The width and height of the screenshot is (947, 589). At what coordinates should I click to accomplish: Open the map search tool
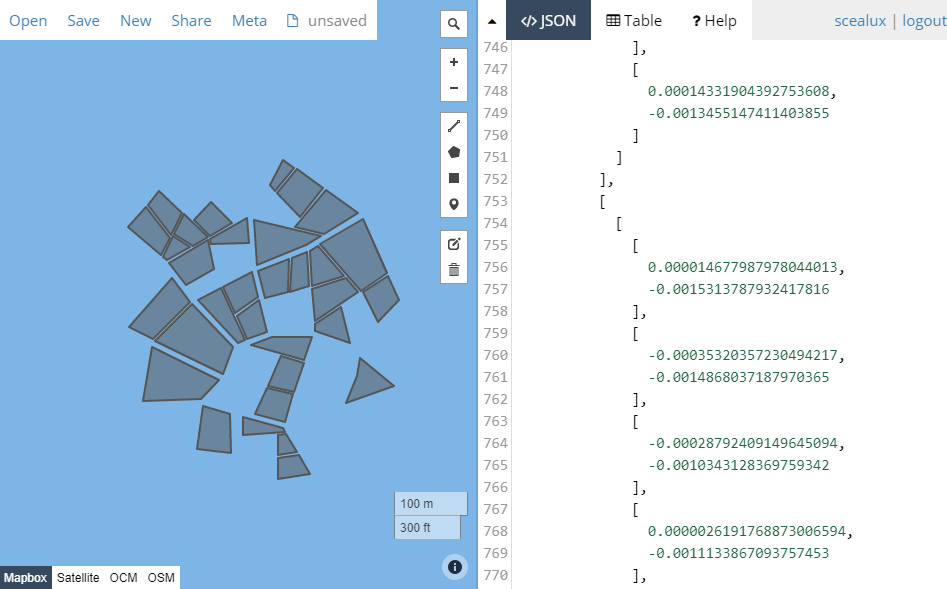click(x=454, y=24)
